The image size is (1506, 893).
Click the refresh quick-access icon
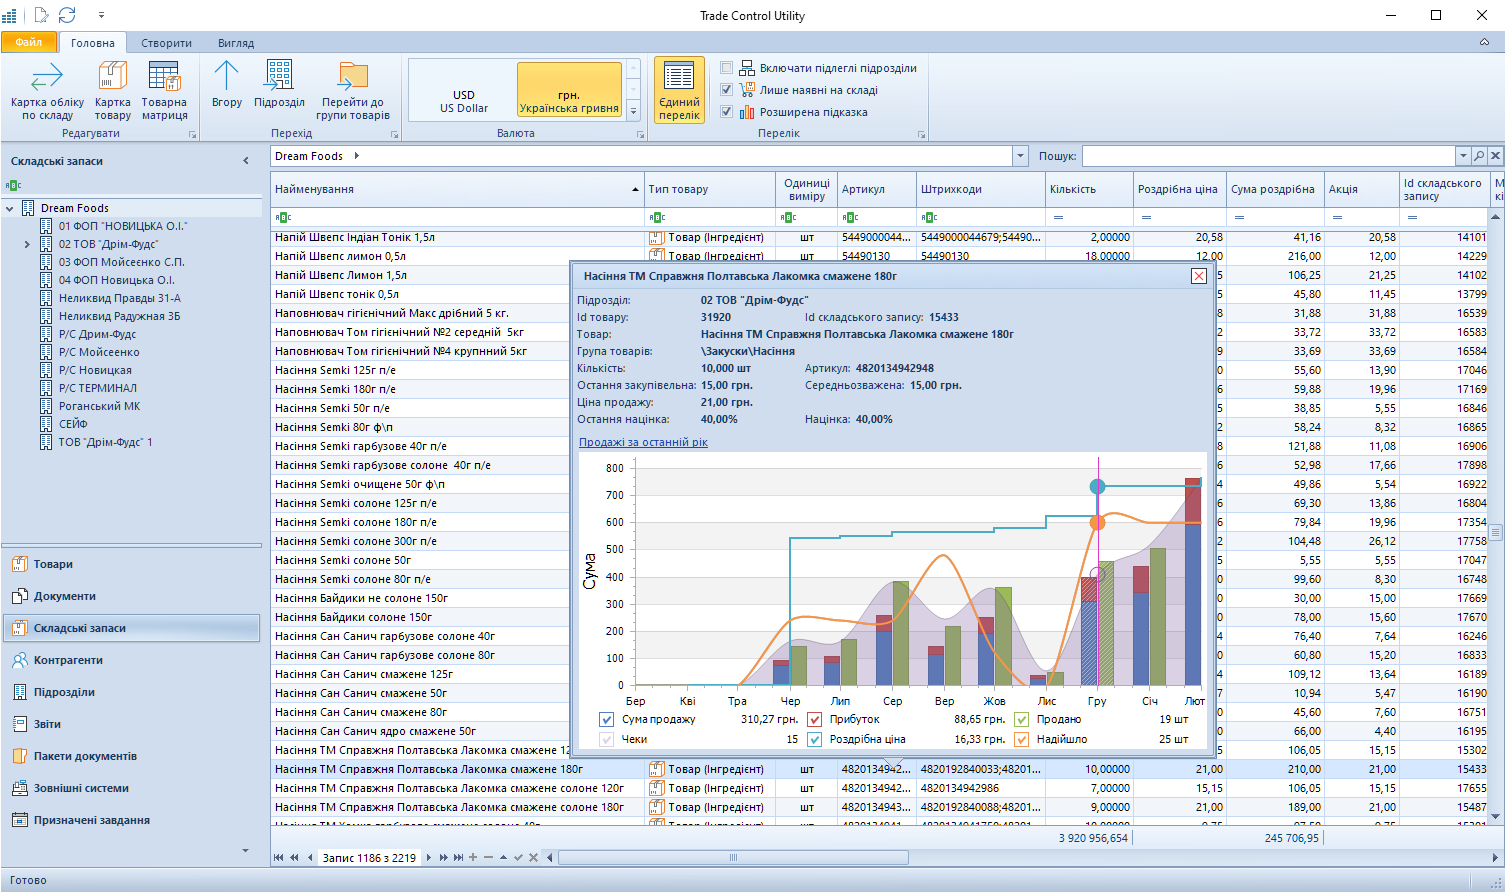(x=67, y=15)
